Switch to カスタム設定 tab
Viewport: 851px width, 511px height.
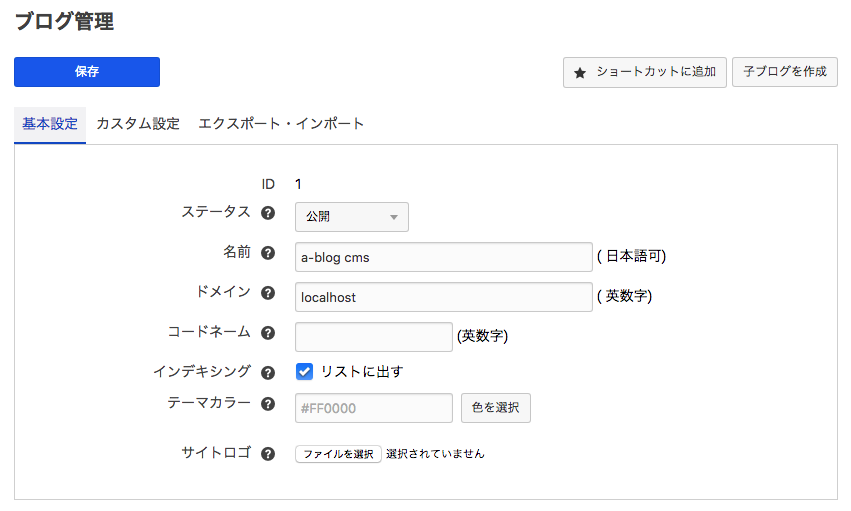point(138,124)
